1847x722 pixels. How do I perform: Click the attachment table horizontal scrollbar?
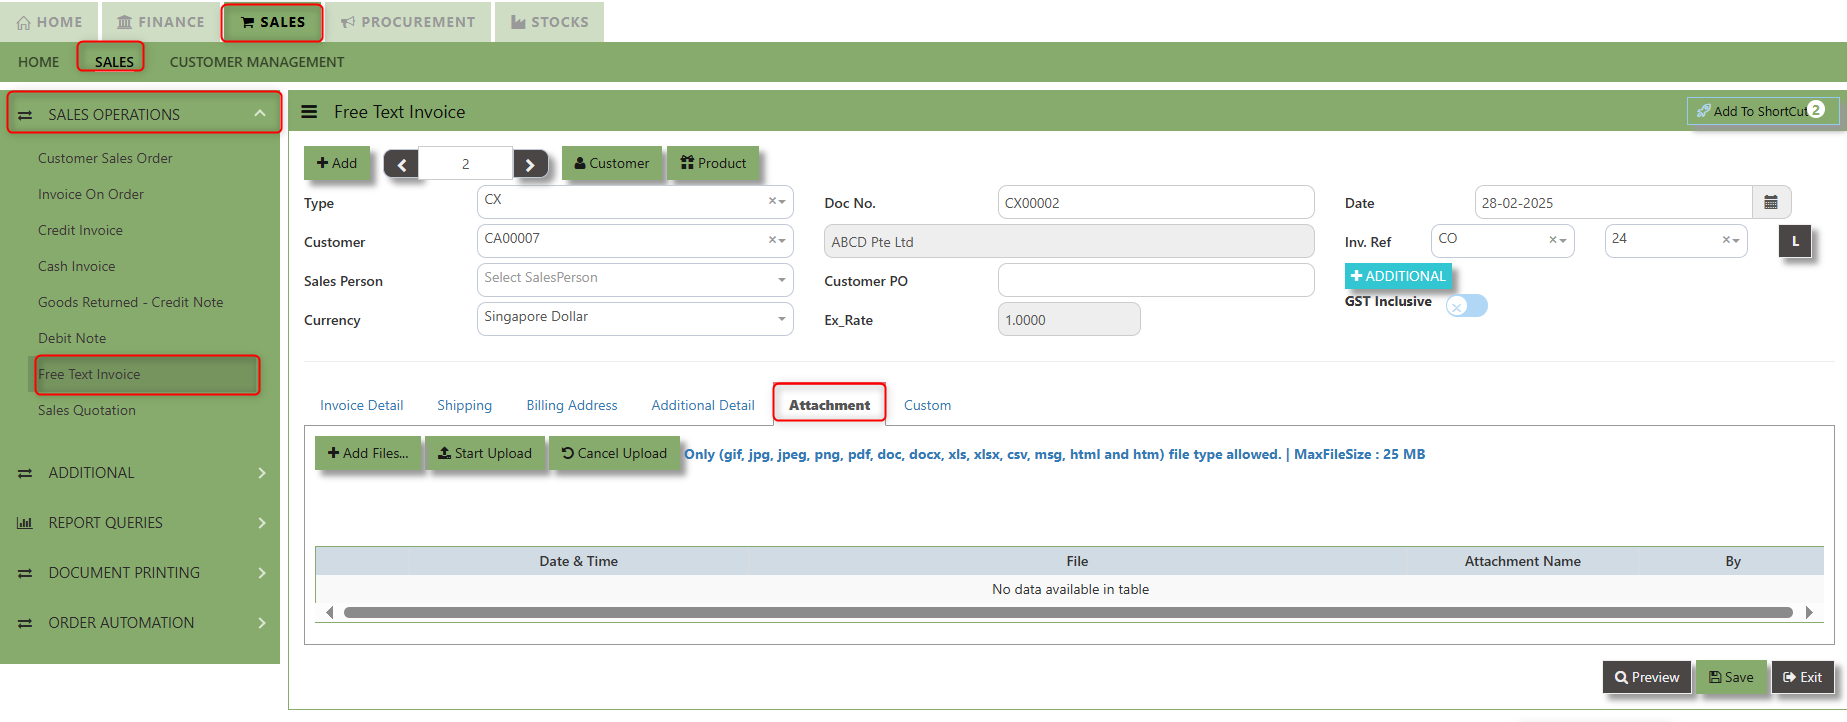click(x=1068, y=612)
